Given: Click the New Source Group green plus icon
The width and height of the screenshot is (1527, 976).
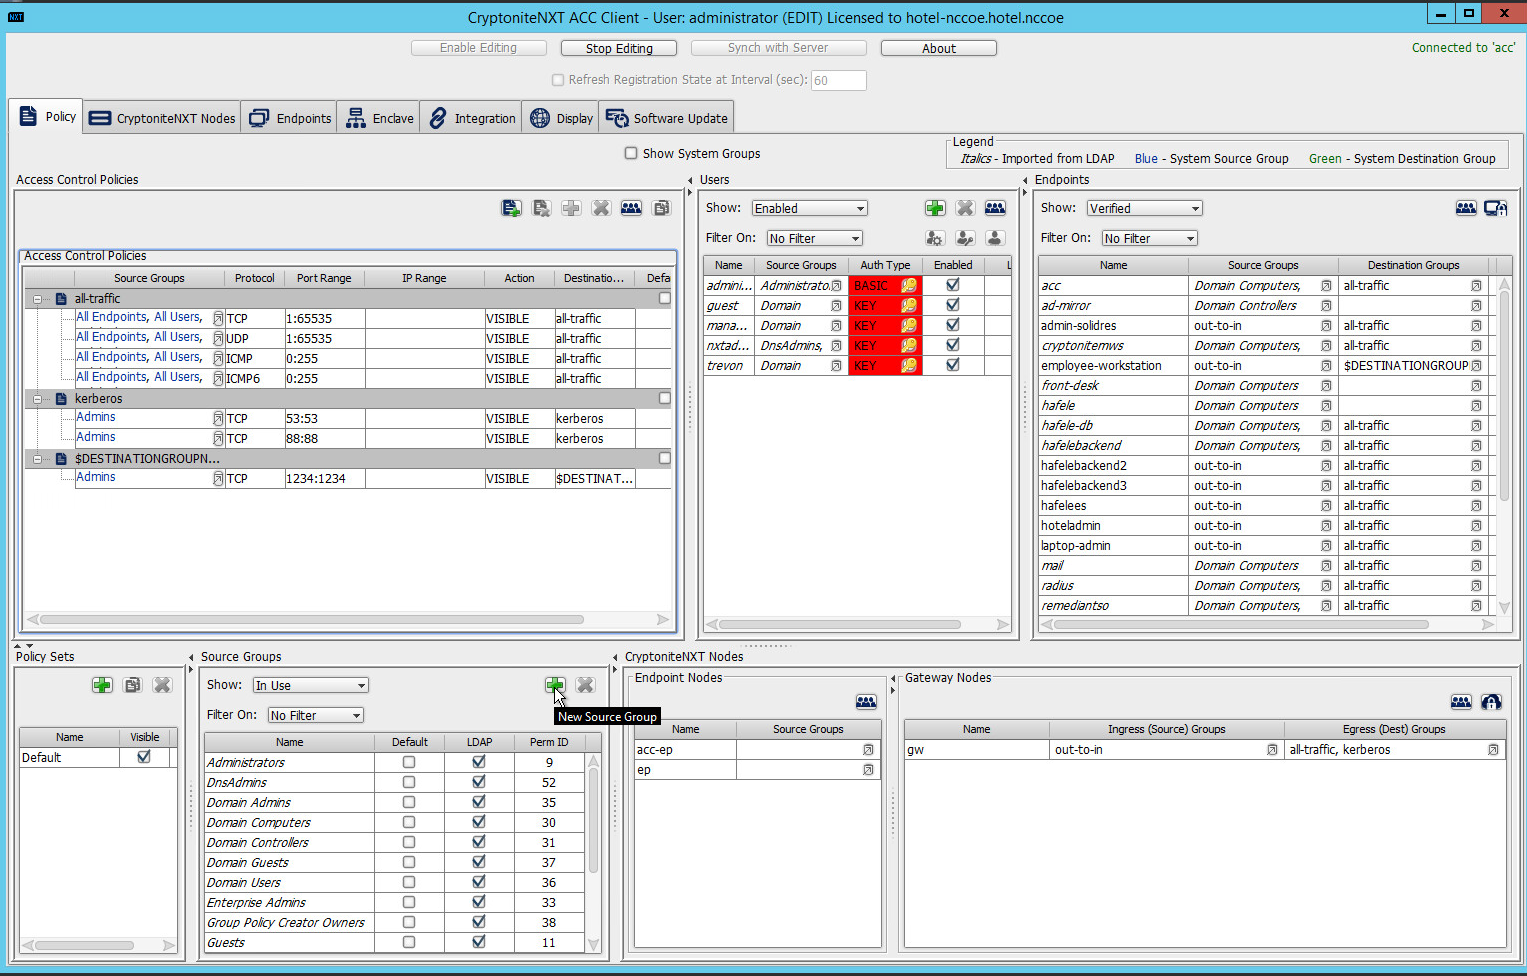Looking at the screenshot, I should [555, 685].
